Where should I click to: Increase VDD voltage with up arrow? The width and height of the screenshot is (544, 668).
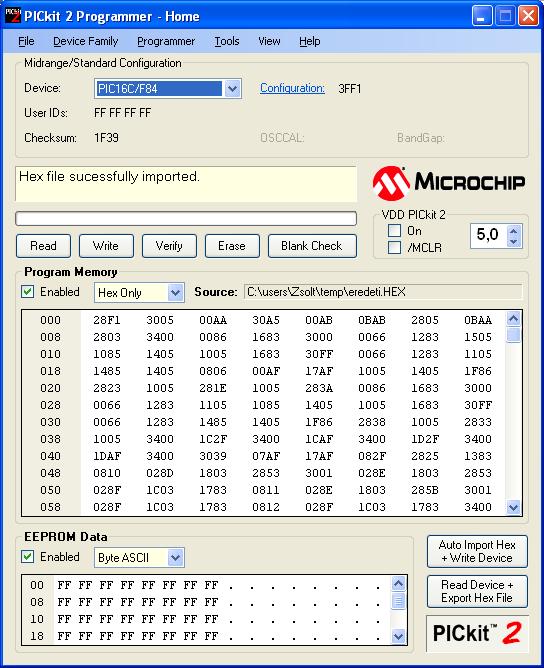click(513, 231)
